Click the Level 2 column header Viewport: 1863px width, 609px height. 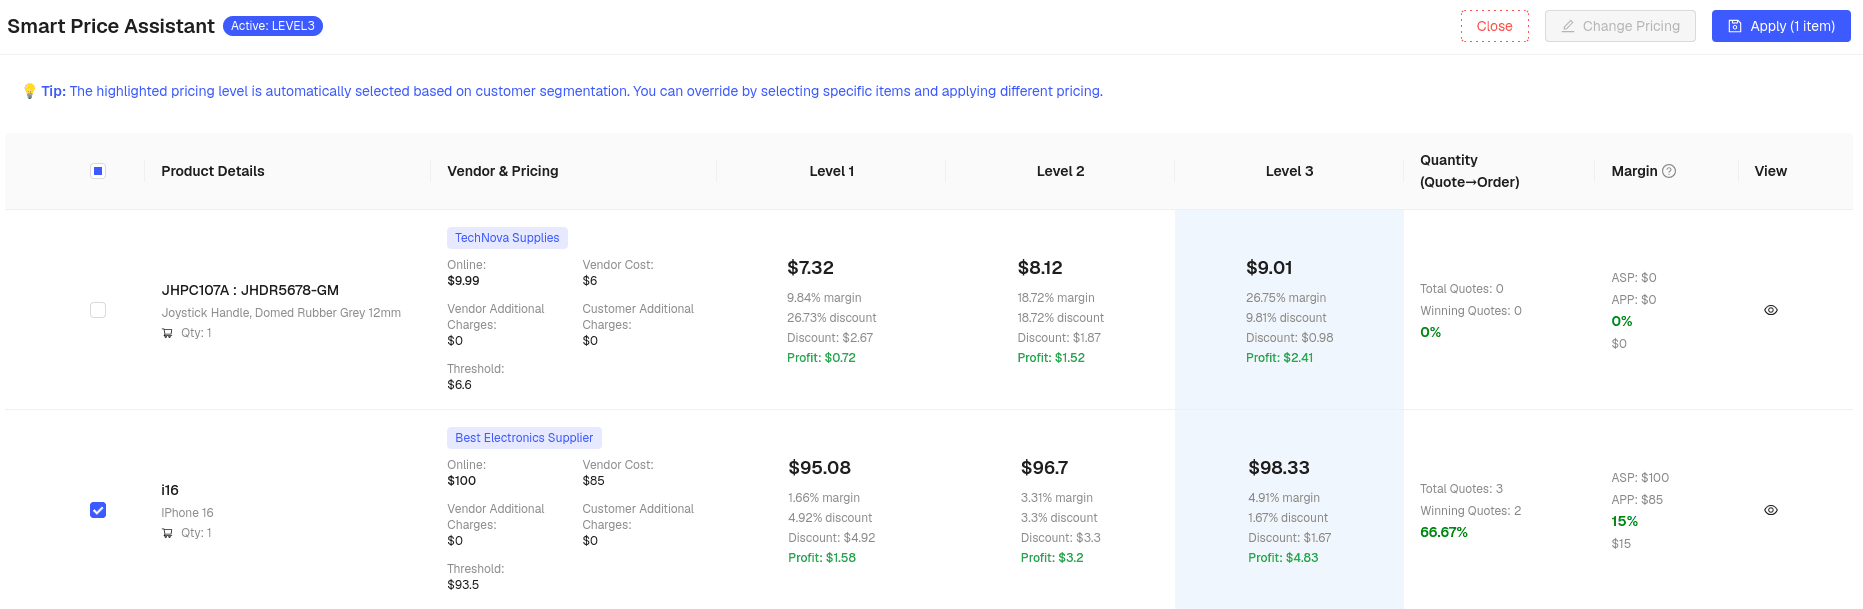click(x=1060, y=171)
